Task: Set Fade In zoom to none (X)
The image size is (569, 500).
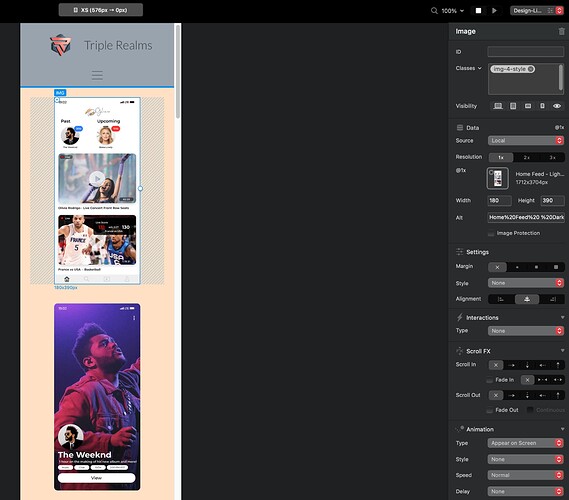Action: coord(527,380)
